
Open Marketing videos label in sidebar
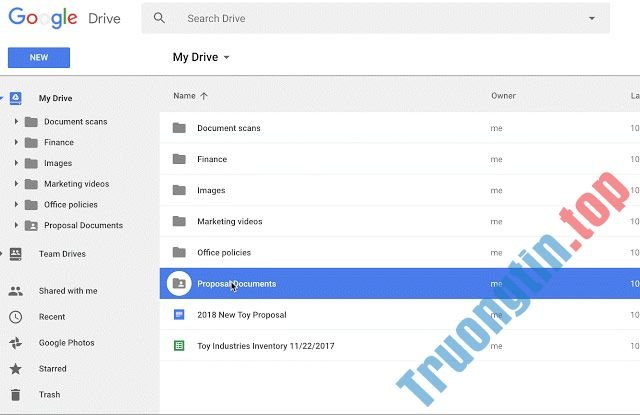77,184
